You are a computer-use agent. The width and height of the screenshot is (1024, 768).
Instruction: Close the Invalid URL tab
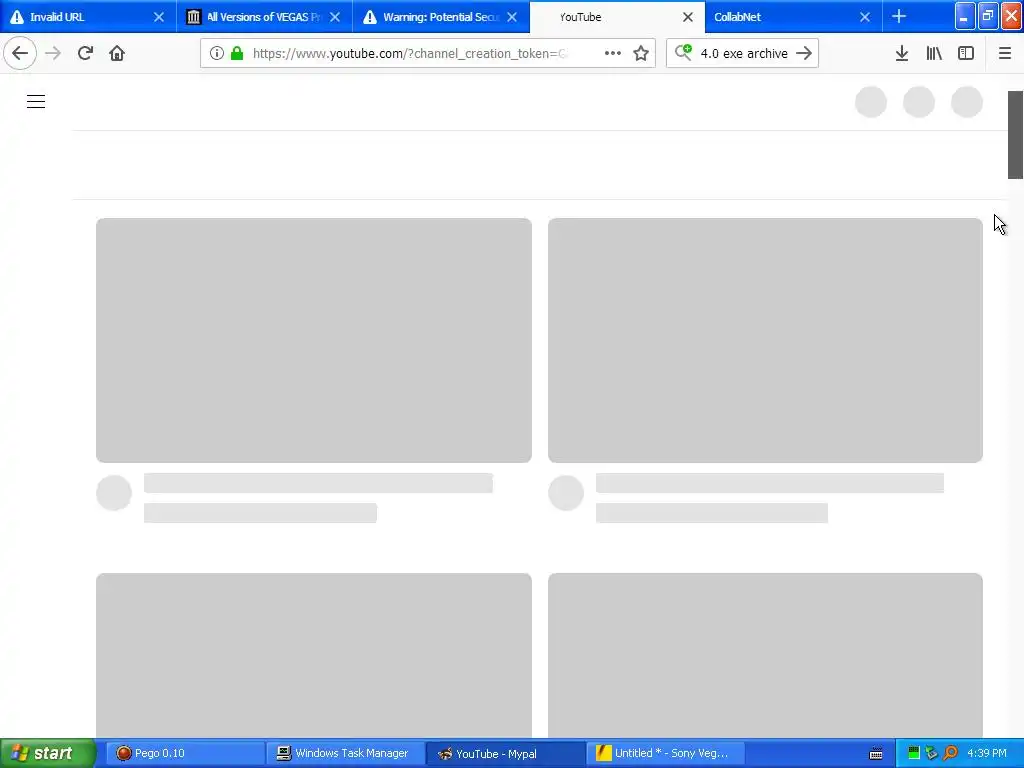click(159, 17)
